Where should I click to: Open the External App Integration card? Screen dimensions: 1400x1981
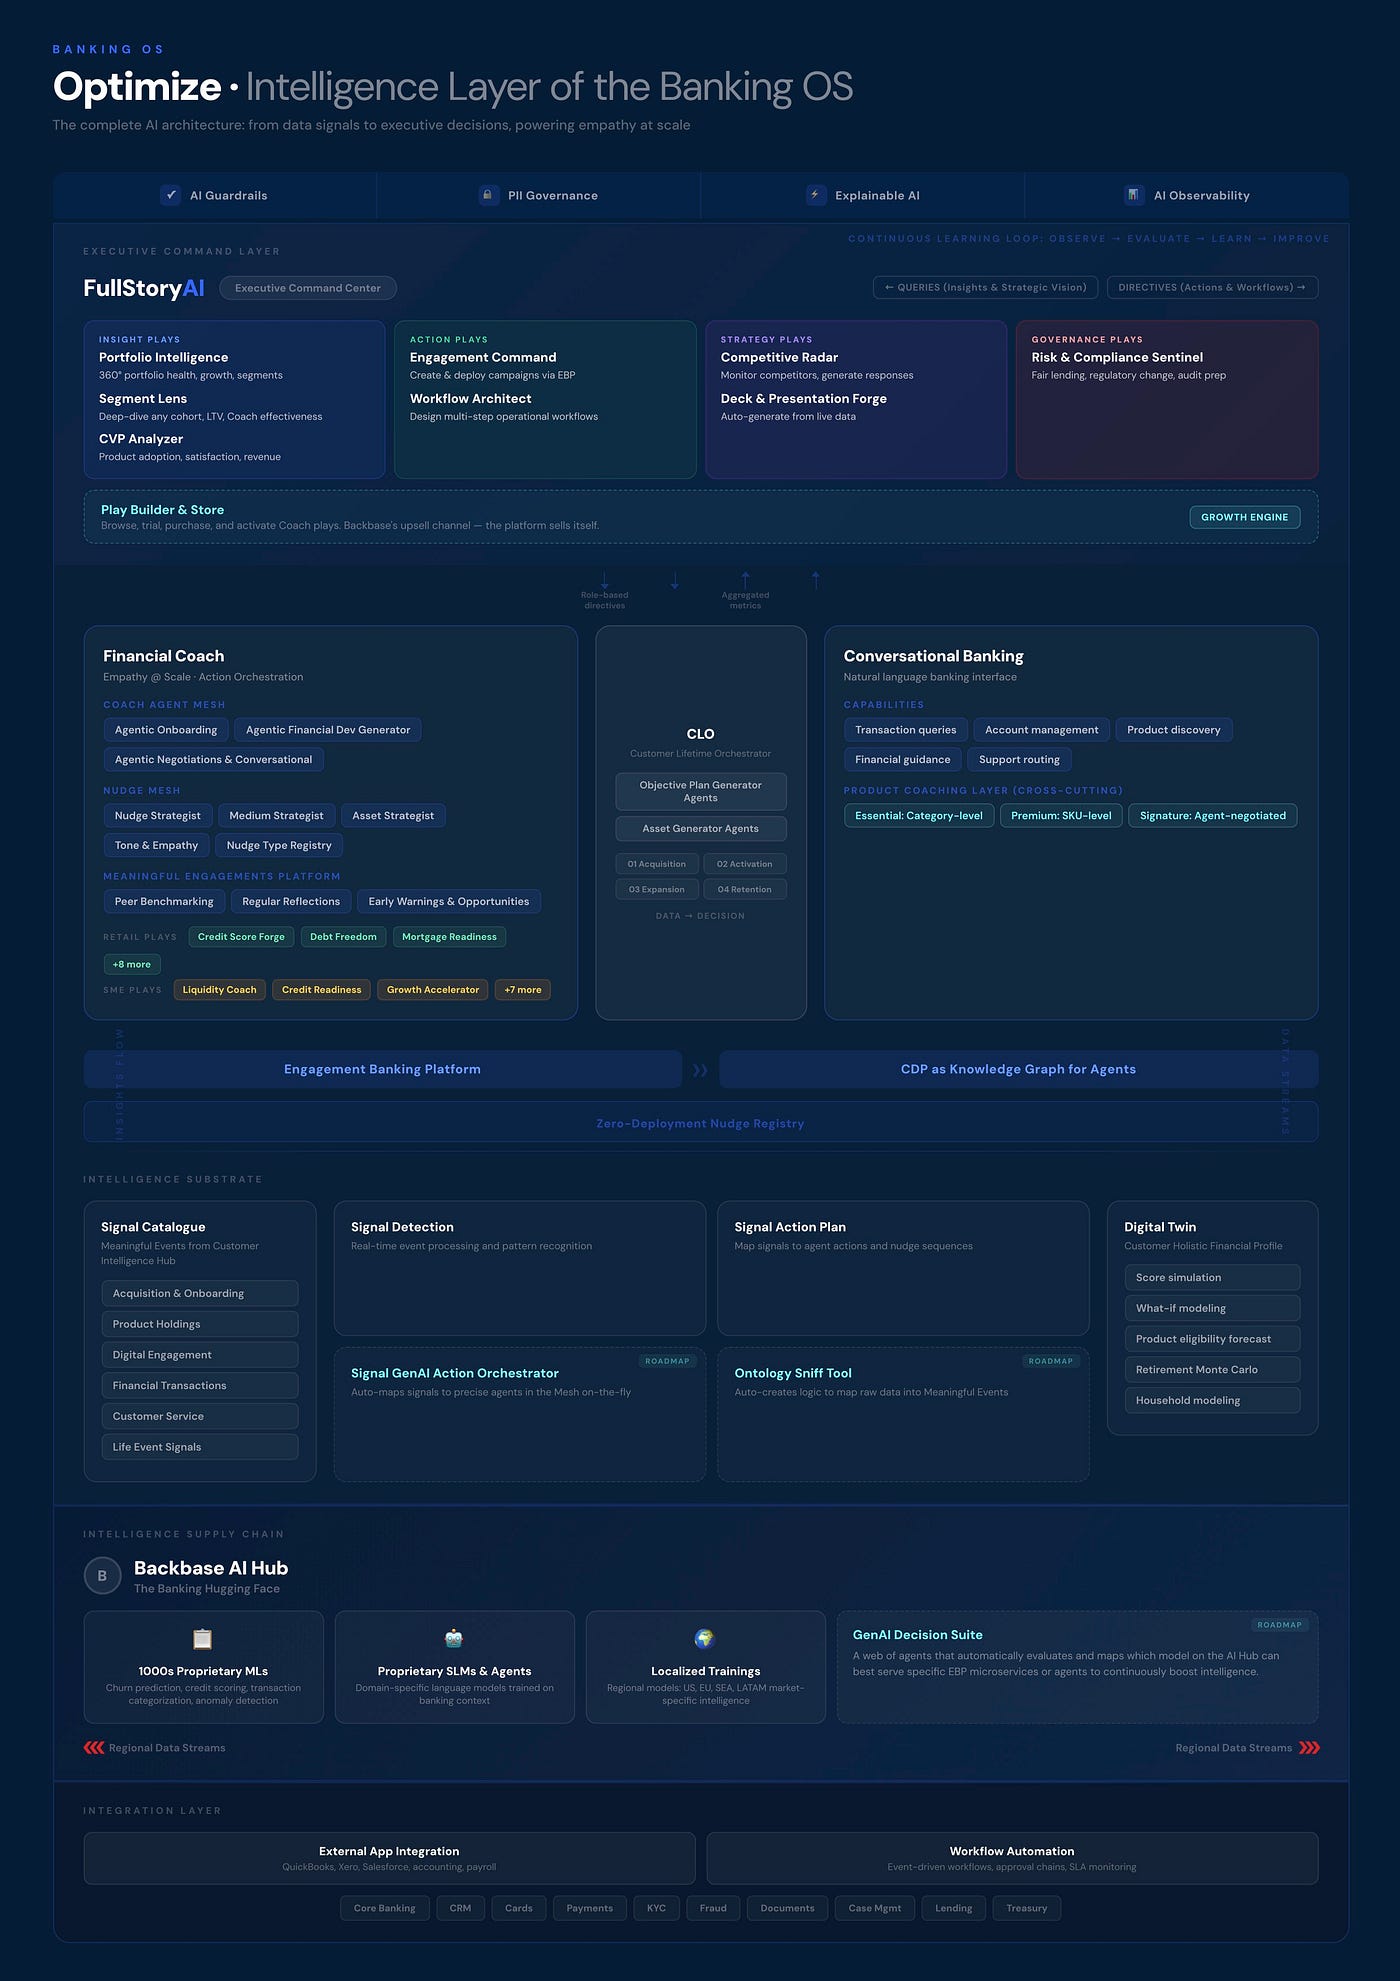pyautogui.click(x=389, y=1858)
